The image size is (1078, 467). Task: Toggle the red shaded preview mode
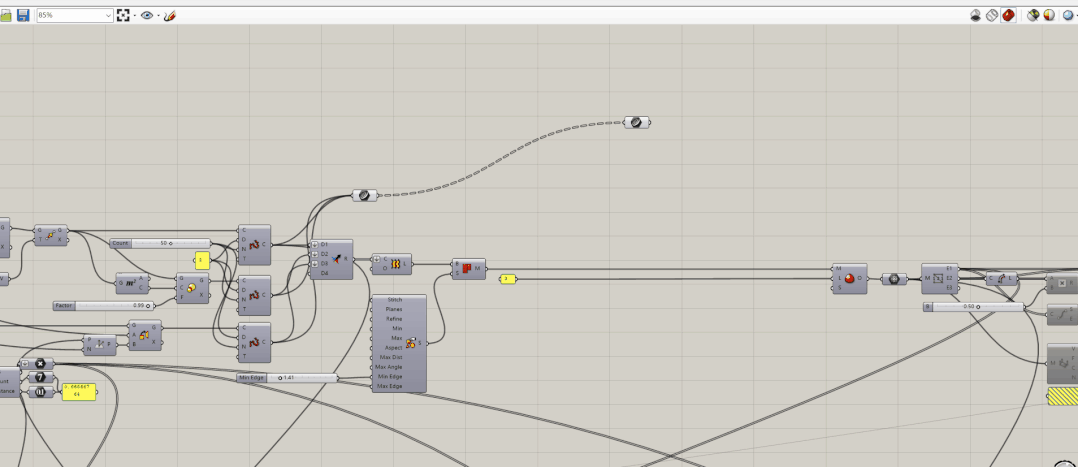point(1009,15)
